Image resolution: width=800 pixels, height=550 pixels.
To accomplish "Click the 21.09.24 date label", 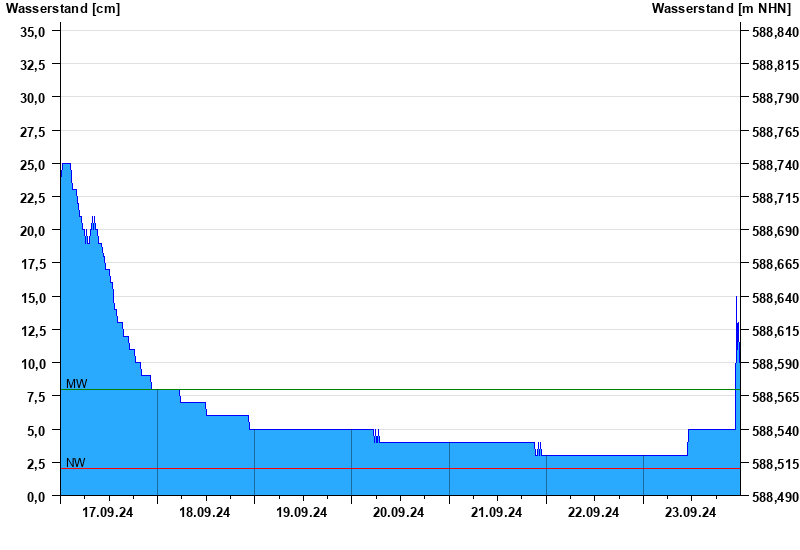I will point(496,512).
